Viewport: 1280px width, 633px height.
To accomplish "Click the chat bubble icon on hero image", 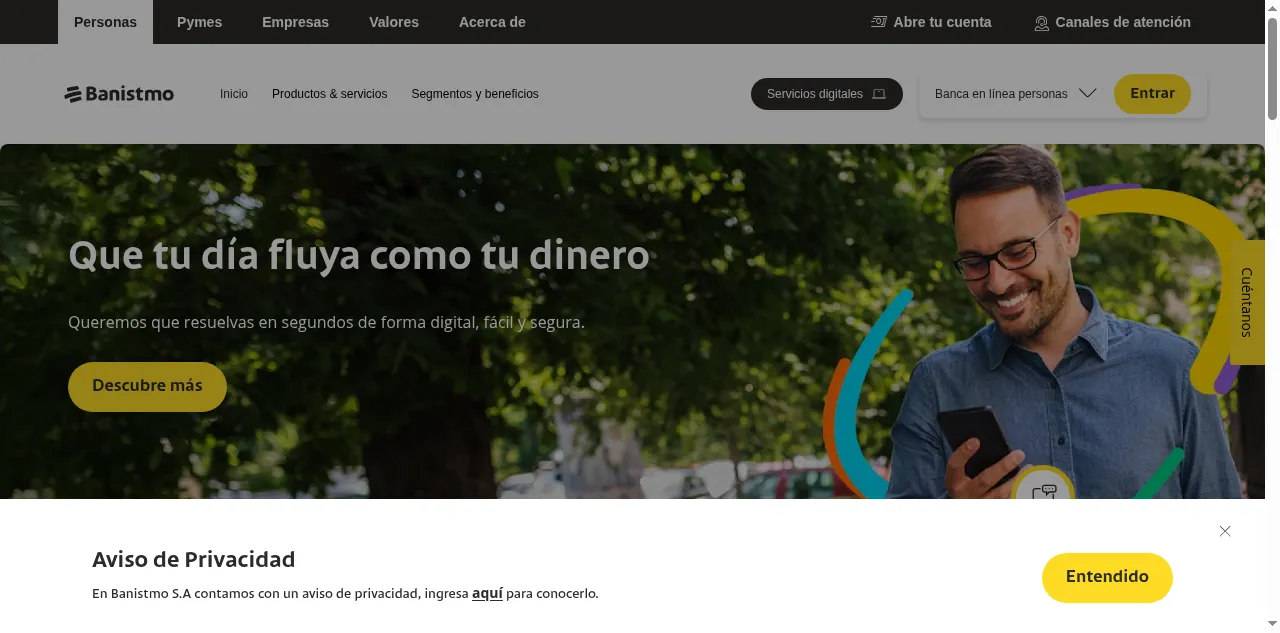I will pyautogui.click(x=1043, y=492).
